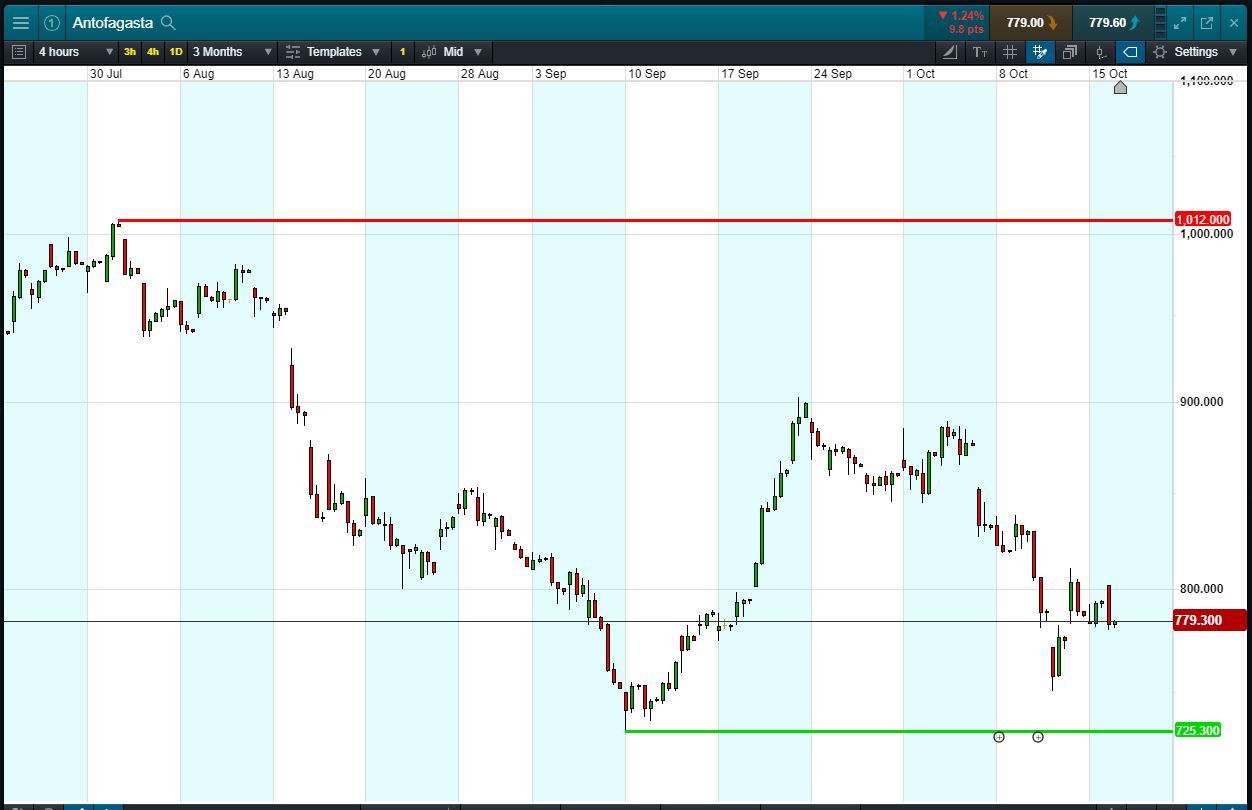Select the 1D interval shortcut
This screenshot has height=810, width=1252.
(x=176, y=52)
